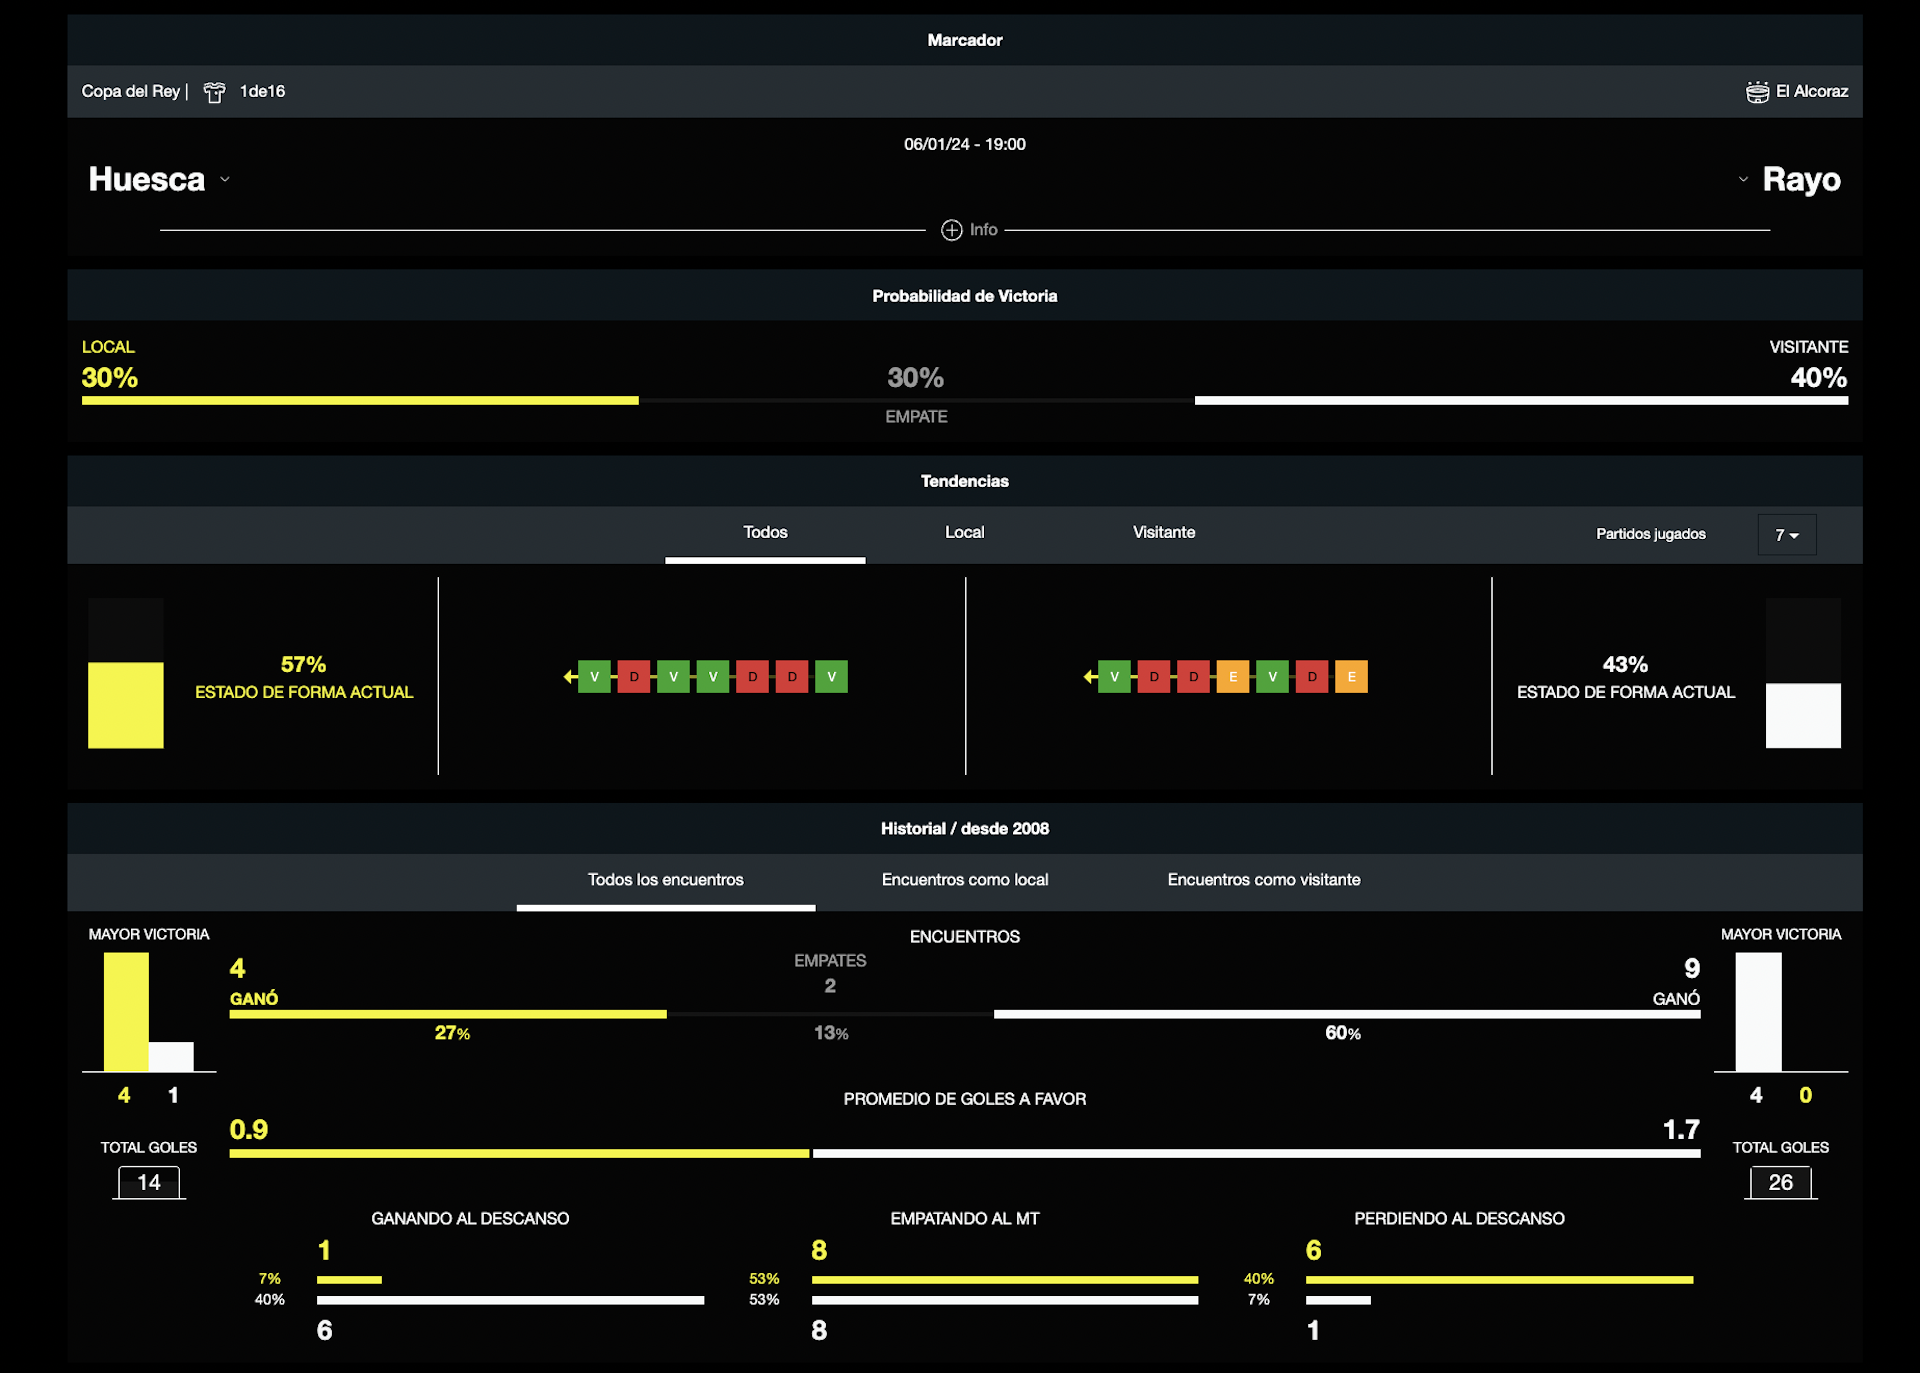The height and width of the screenshot is (1373, 1920).
Task: Click the 1.7 goal average value
Action: click(x=1681, y=1130)
